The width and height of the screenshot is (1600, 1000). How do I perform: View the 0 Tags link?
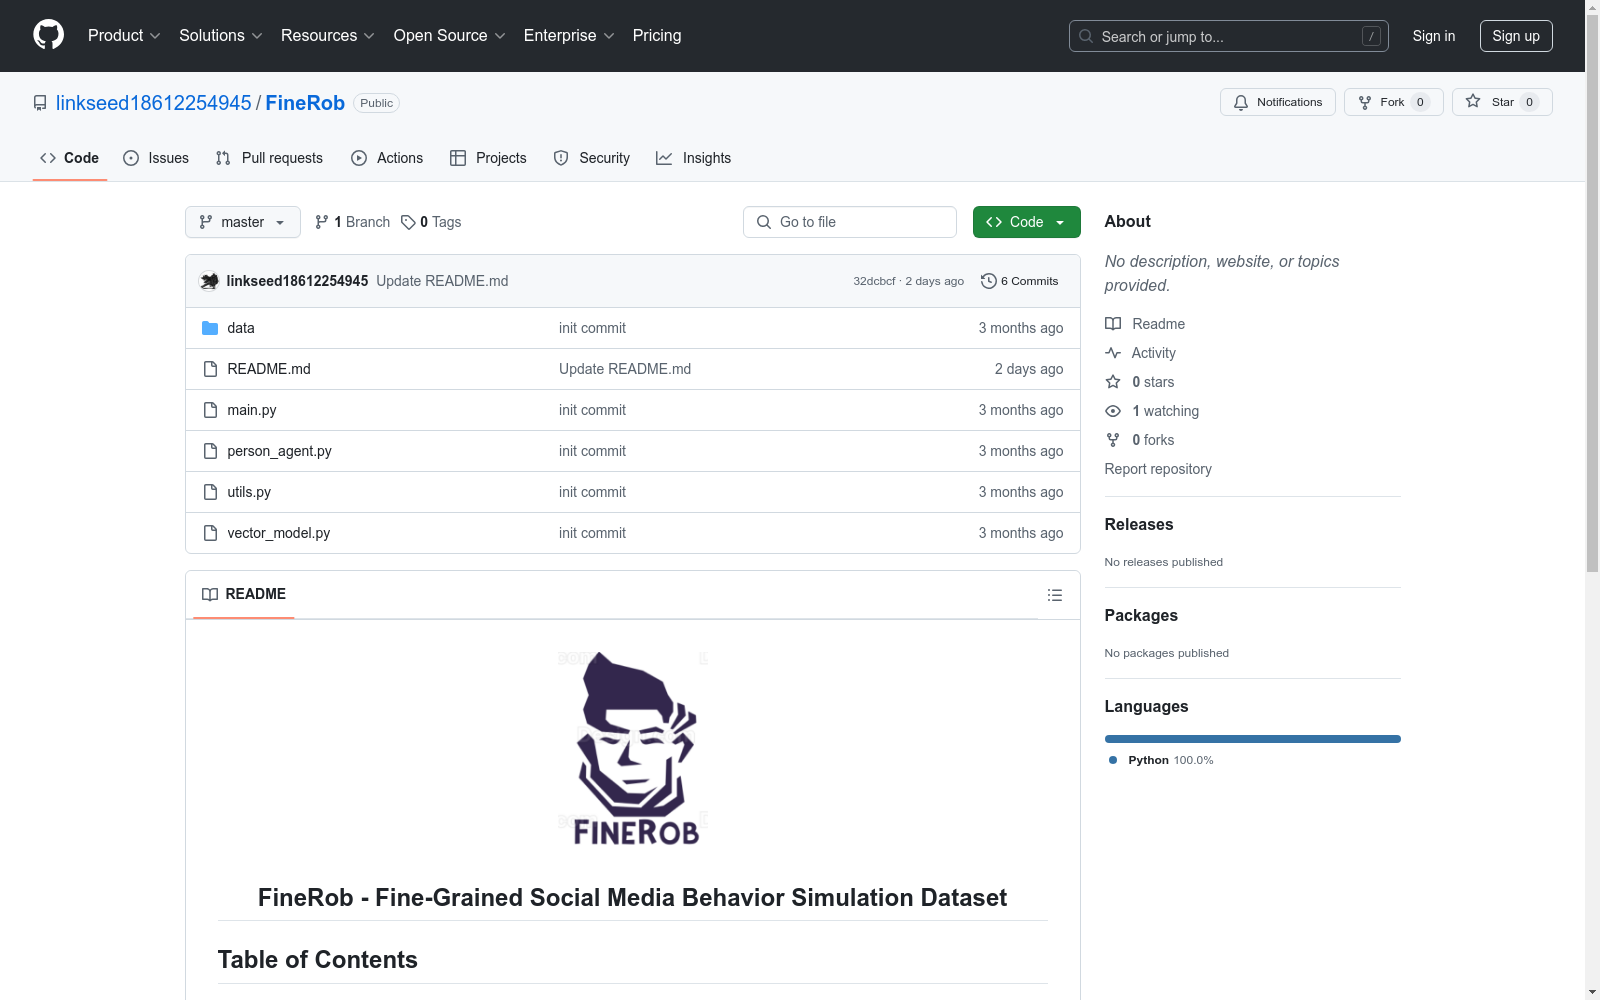431,222
